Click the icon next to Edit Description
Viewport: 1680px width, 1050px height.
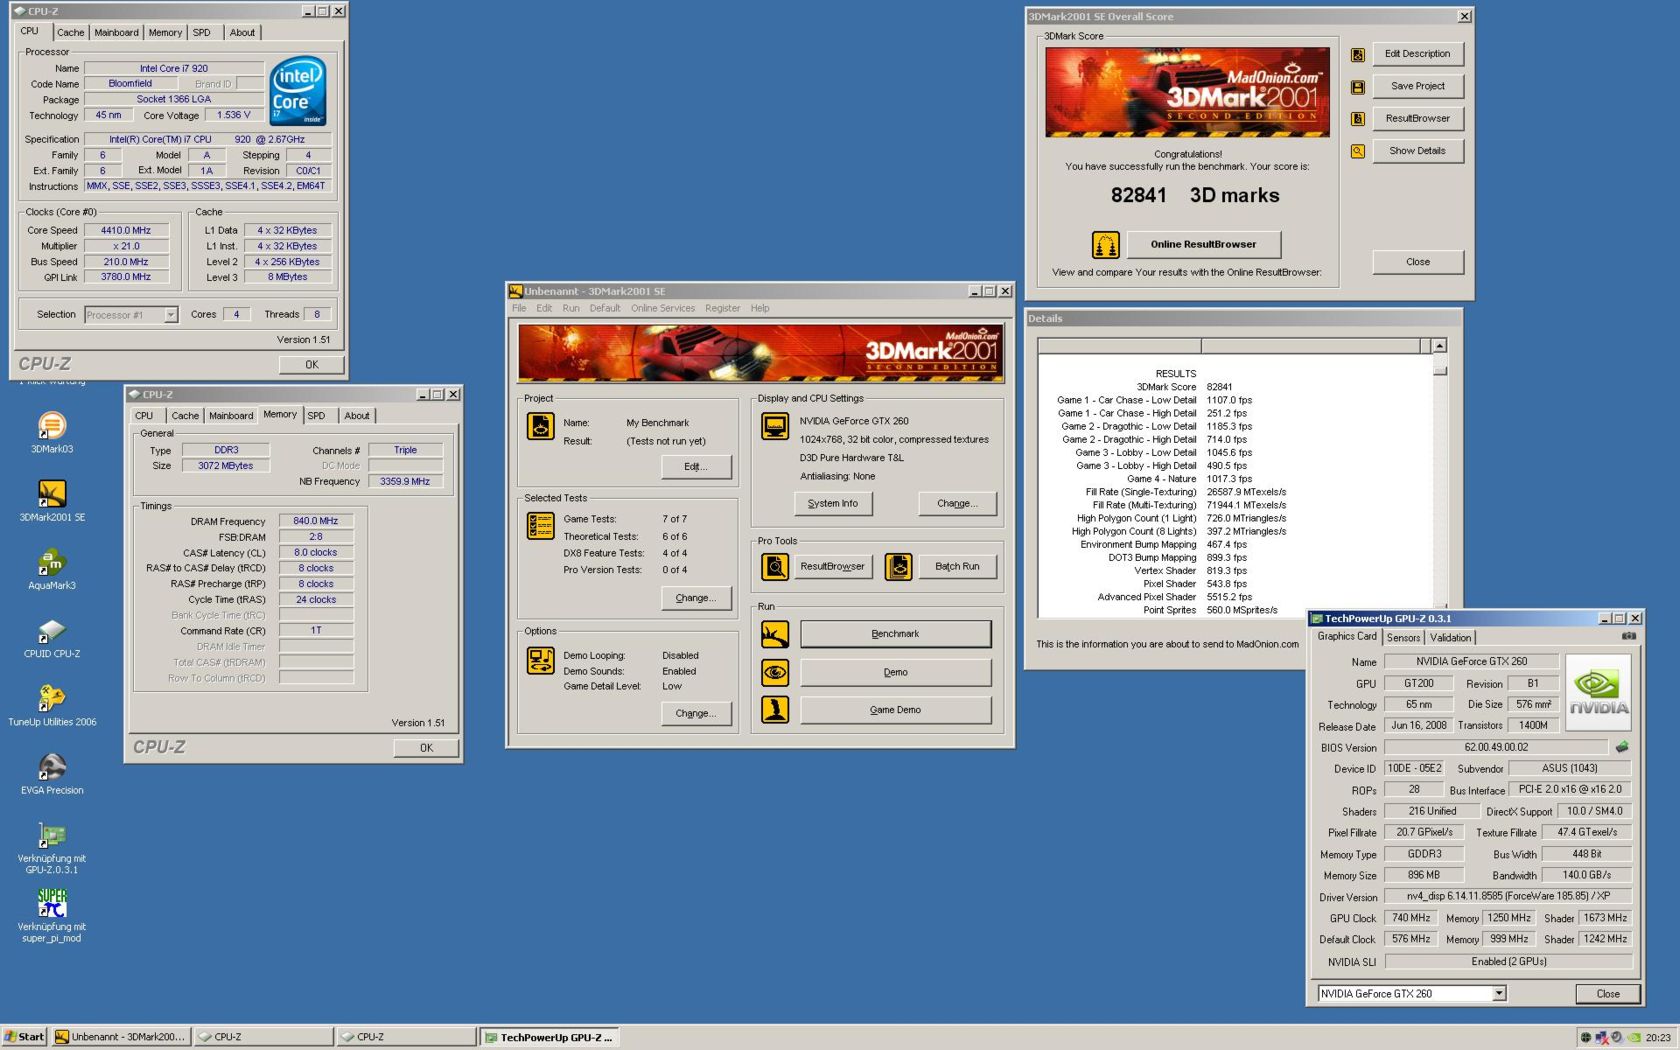pos(1357,55)
